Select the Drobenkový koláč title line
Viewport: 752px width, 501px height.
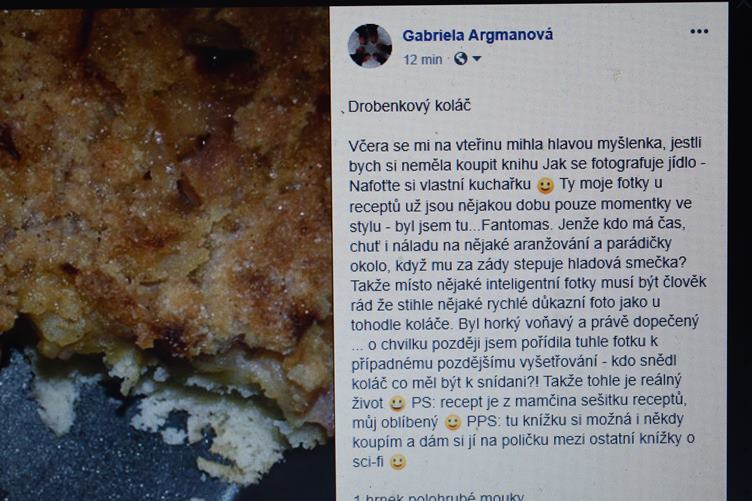coord(410,105)
